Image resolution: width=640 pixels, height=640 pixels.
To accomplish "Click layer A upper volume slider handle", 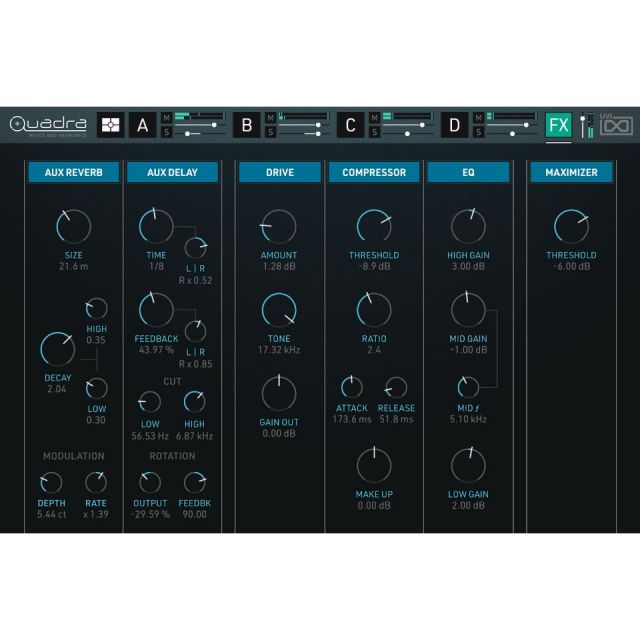I will 214,125.
